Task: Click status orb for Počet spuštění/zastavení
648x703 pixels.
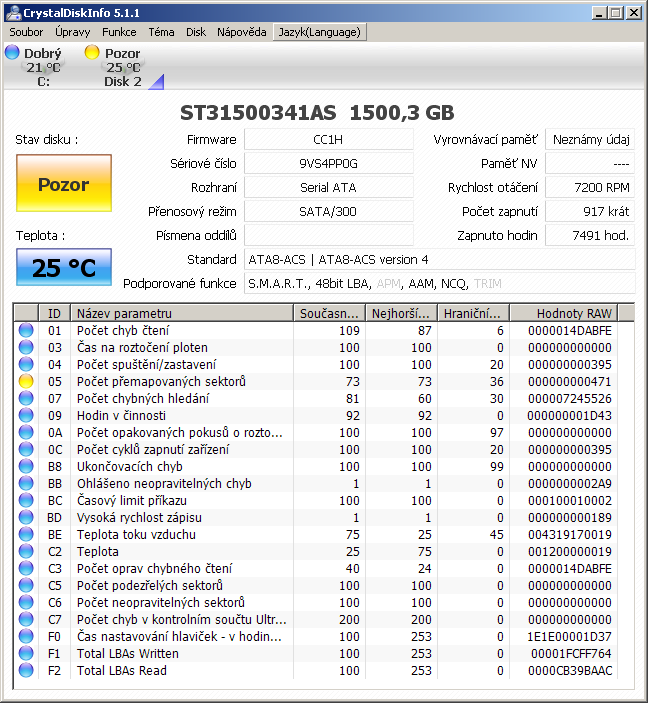Action: (26, 365)
